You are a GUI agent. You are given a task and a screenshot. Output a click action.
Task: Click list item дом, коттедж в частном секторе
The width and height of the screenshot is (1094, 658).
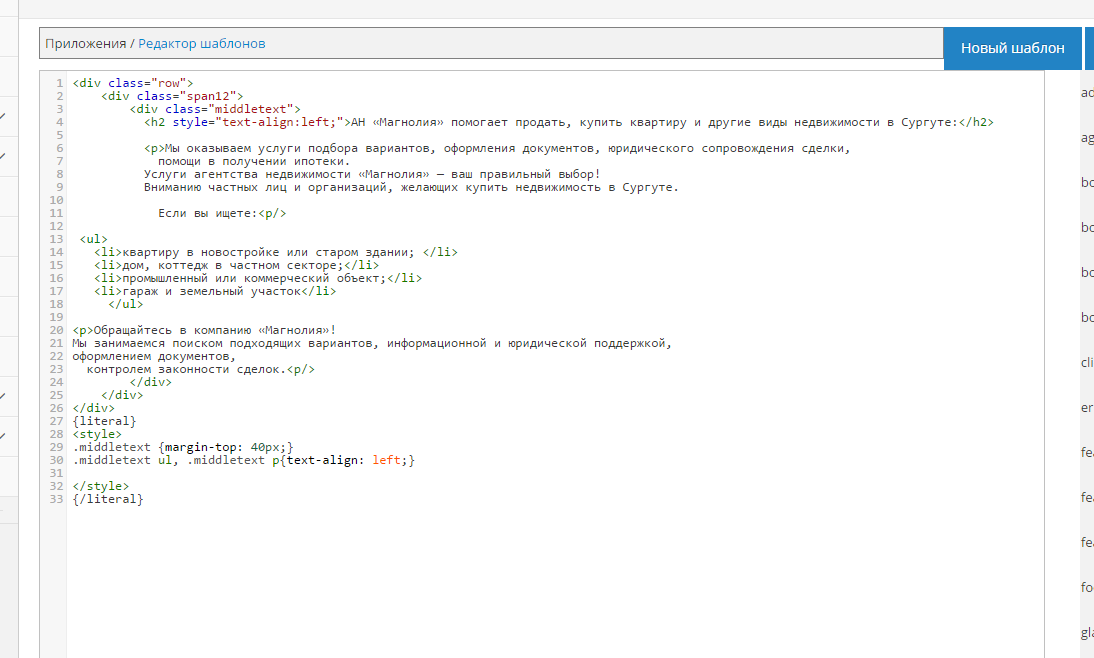(237, 265)
